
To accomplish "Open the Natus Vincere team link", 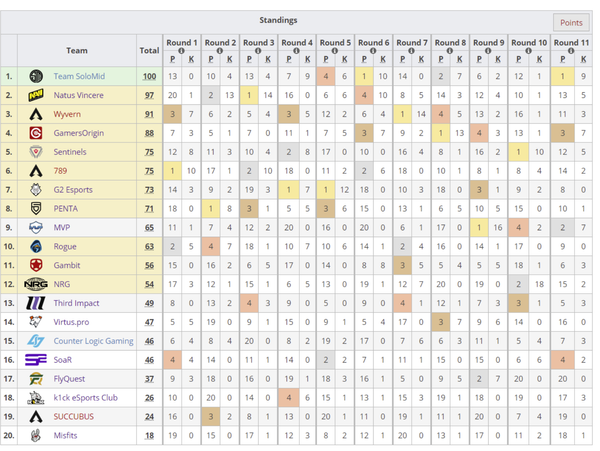I will coord(78,95).
